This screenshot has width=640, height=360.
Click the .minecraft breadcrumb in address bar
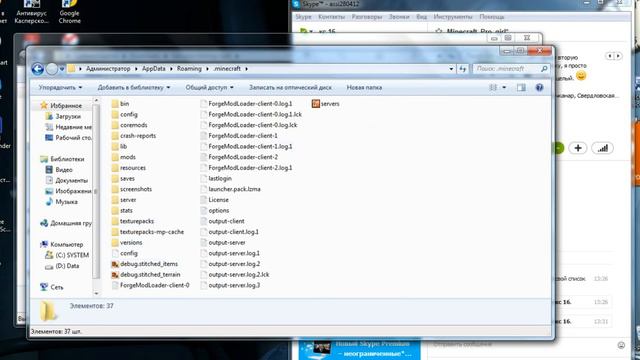pyautogui.click(x=227, y=69)
